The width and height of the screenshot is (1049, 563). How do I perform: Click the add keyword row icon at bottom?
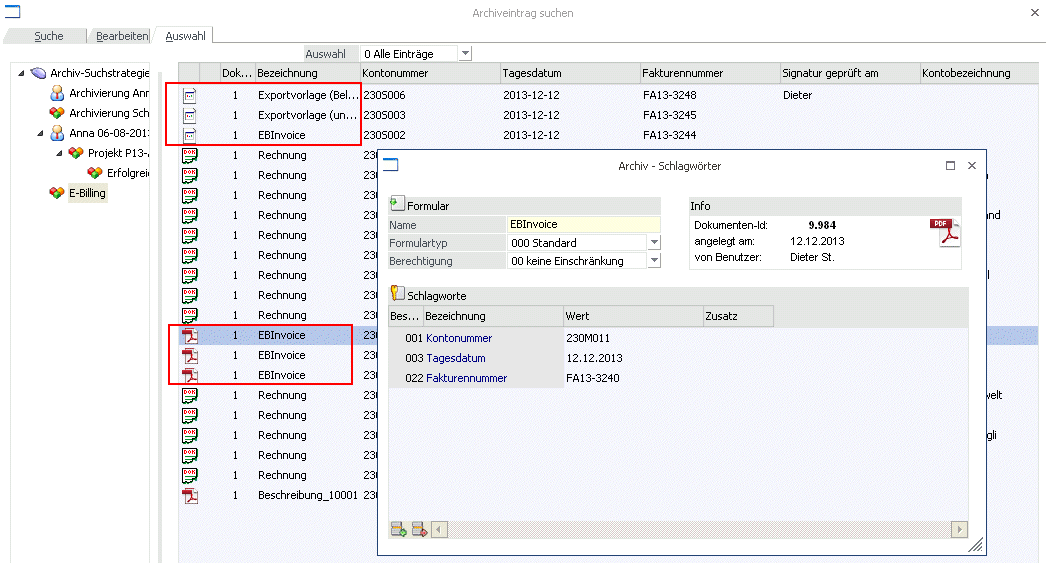coord(399,530)
